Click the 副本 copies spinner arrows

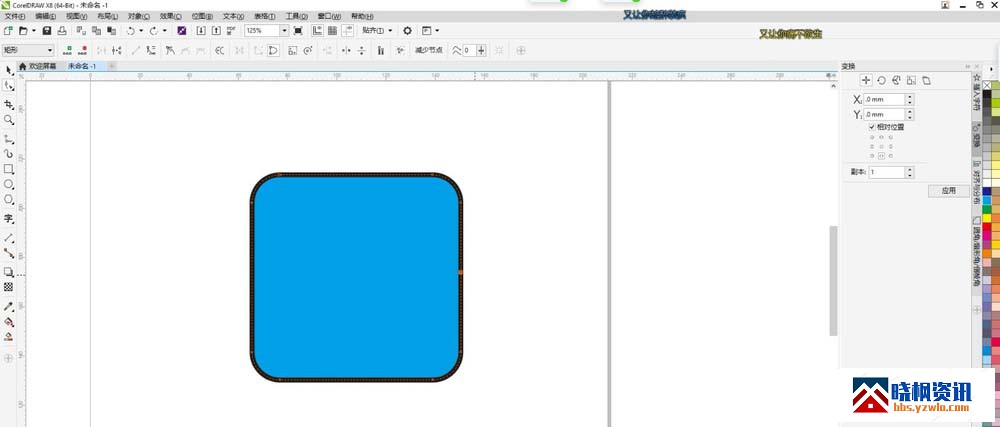tap(909, 173)
